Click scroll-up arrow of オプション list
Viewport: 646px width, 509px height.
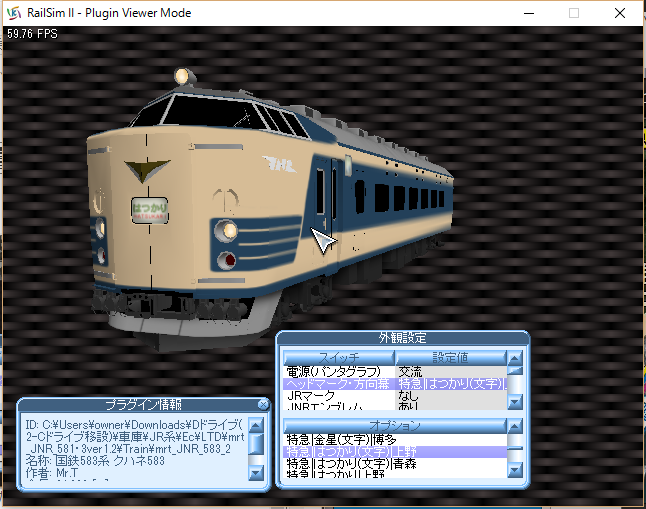tap(515, 426)
